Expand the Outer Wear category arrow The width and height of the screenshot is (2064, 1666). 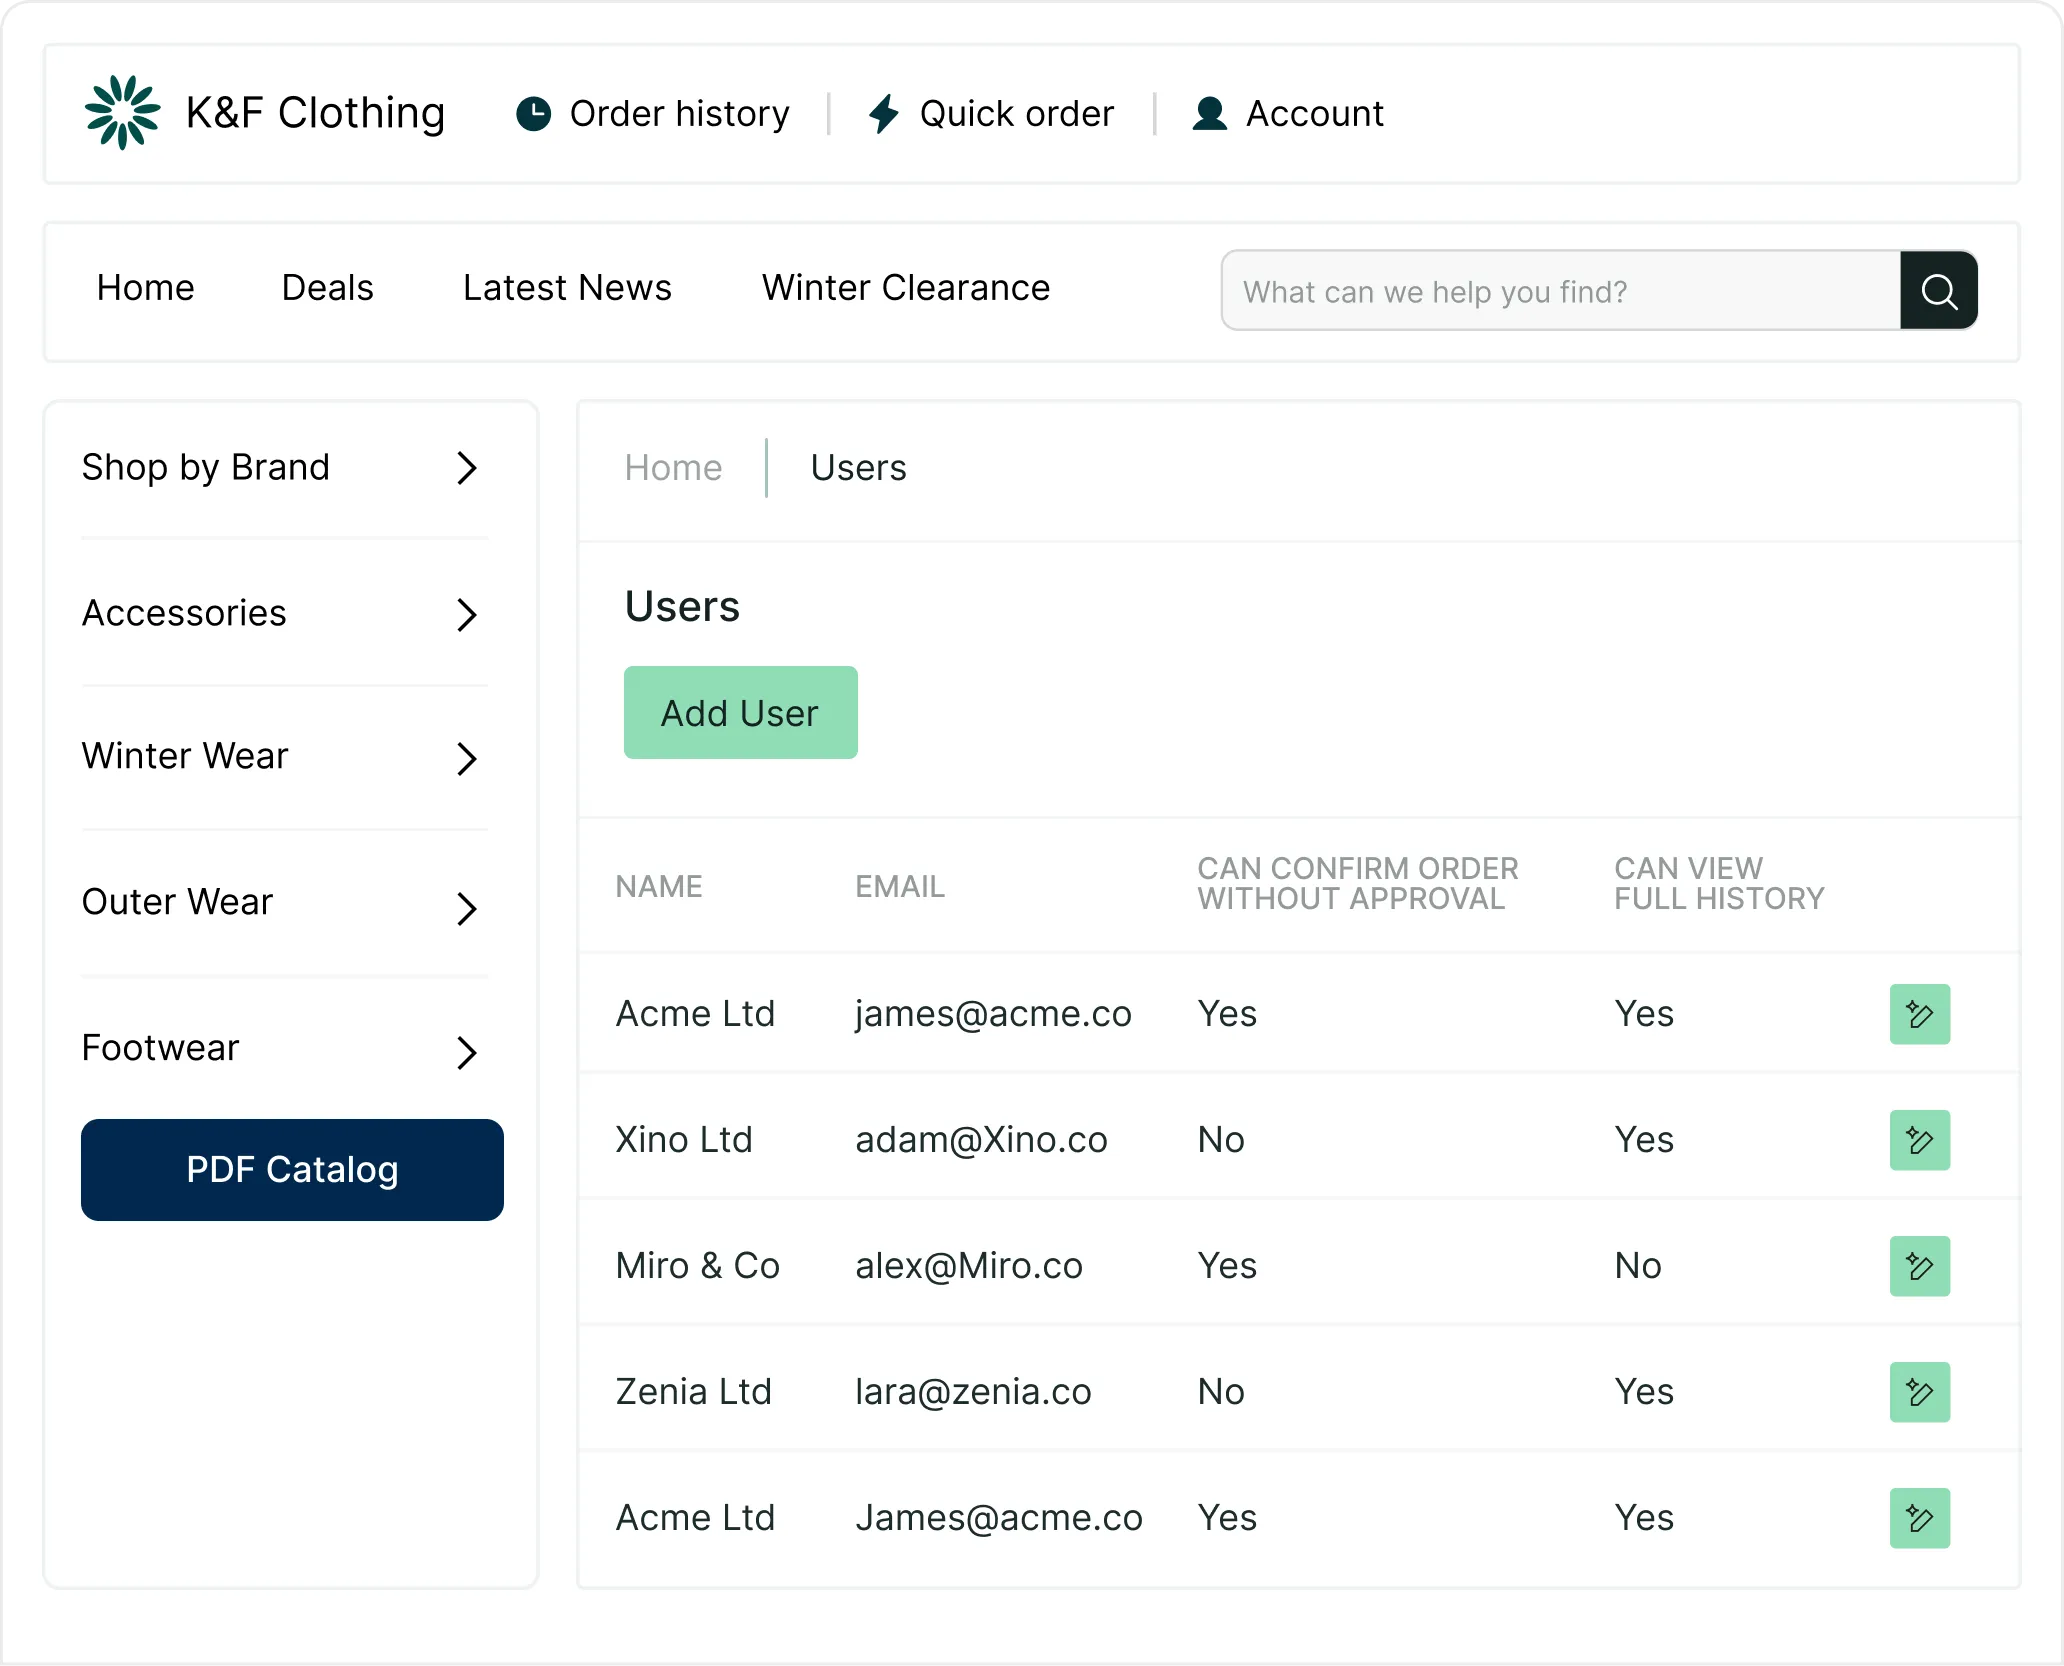[466, 907]
